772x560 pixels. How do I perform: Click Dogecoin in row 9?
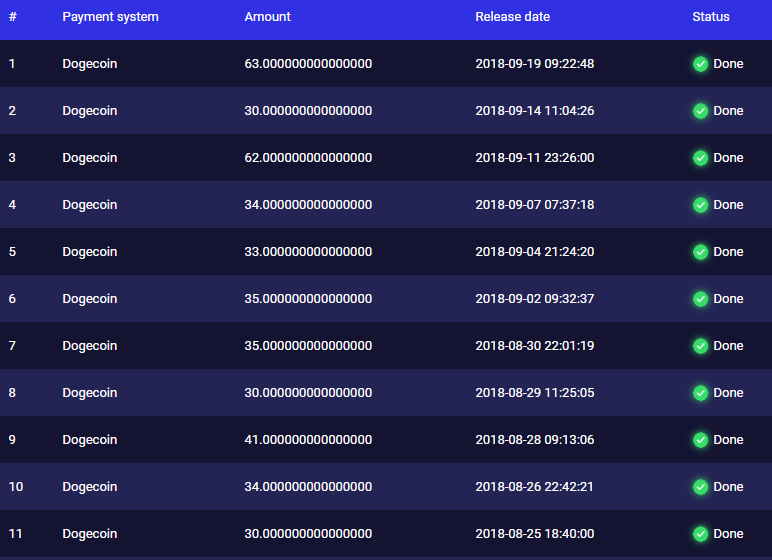pos(90,440)
